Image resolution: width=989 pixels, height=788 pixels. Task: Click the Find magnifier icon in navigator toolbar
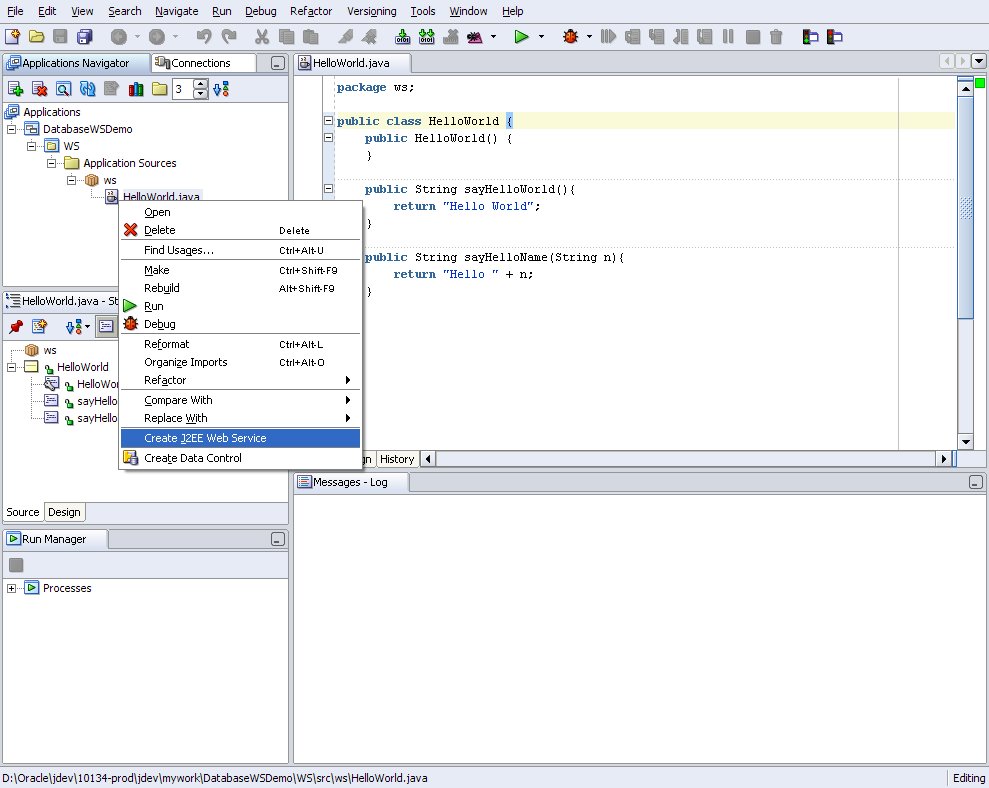(63, 89)
